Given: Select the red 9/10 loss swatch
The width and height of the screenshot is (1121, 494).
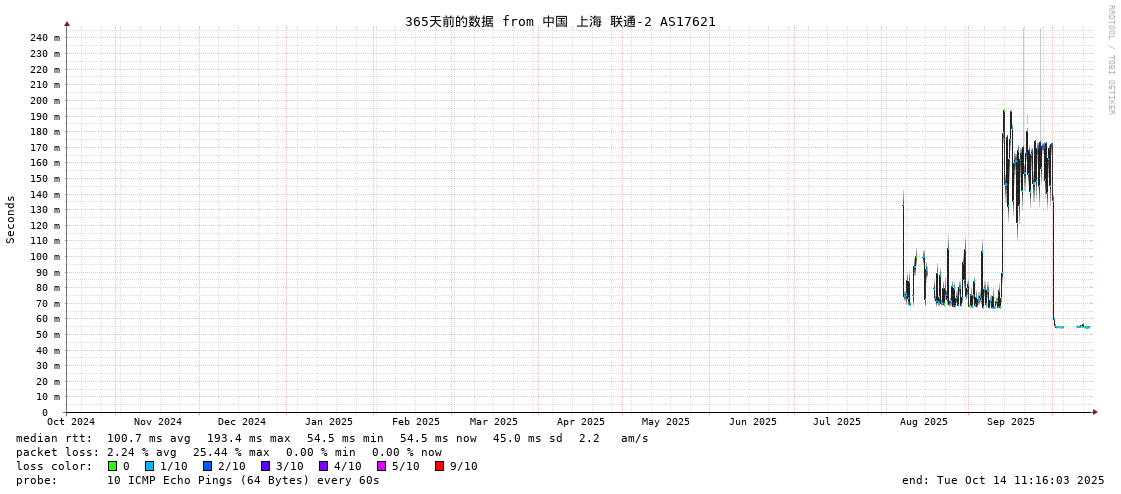Looking at the screenshot, I should (x=440, y=466).
